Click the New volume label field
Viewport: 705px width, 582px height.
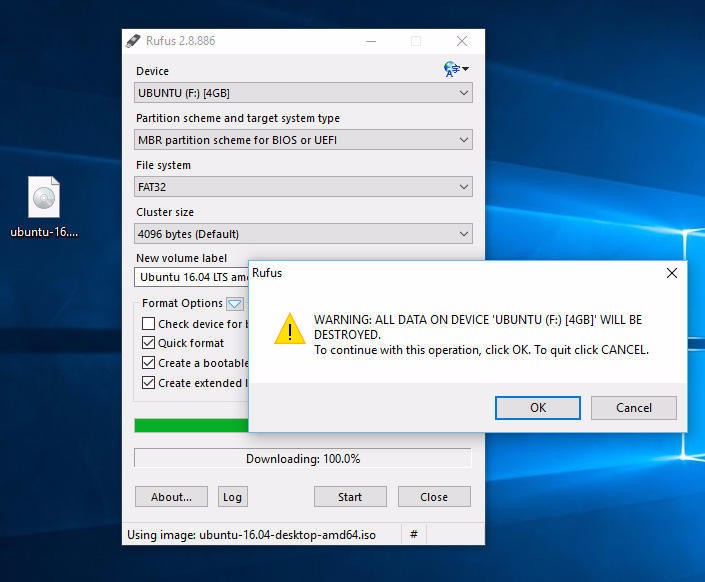[x=191, y=277]
